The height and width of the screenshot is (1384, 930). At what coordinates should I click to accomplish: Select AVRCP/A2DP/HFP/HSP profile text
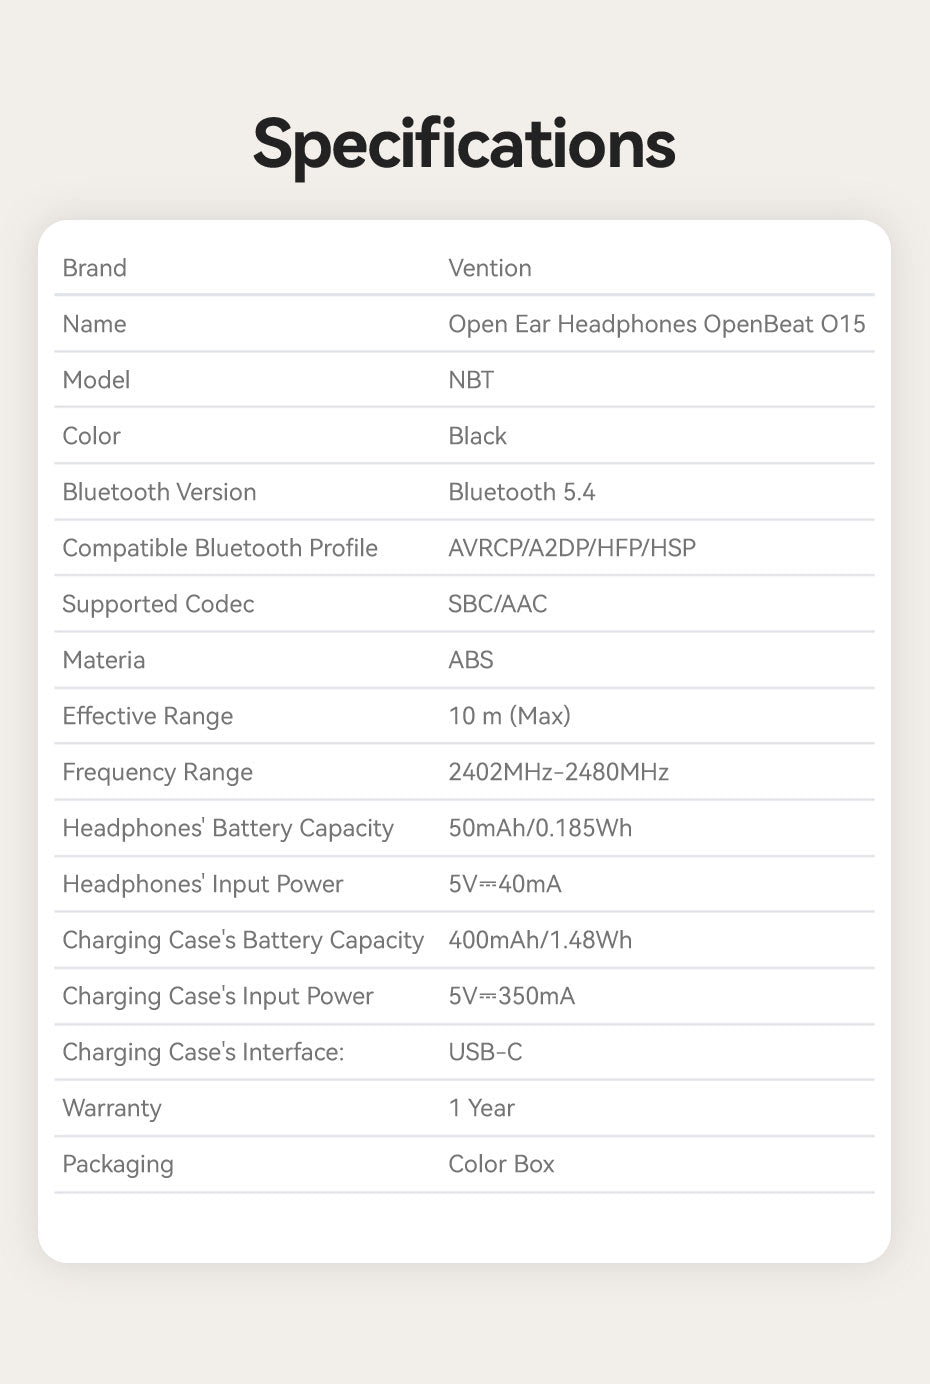pyautogui.click(x=572, y=548)
